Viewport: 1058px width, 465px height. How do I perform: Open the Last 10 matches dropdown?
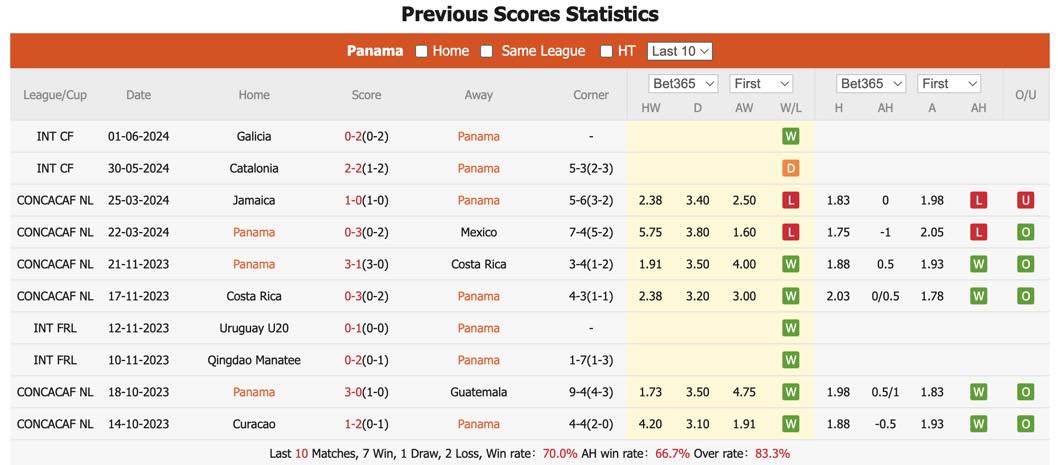pyautogui.click(x=679, y=51)
